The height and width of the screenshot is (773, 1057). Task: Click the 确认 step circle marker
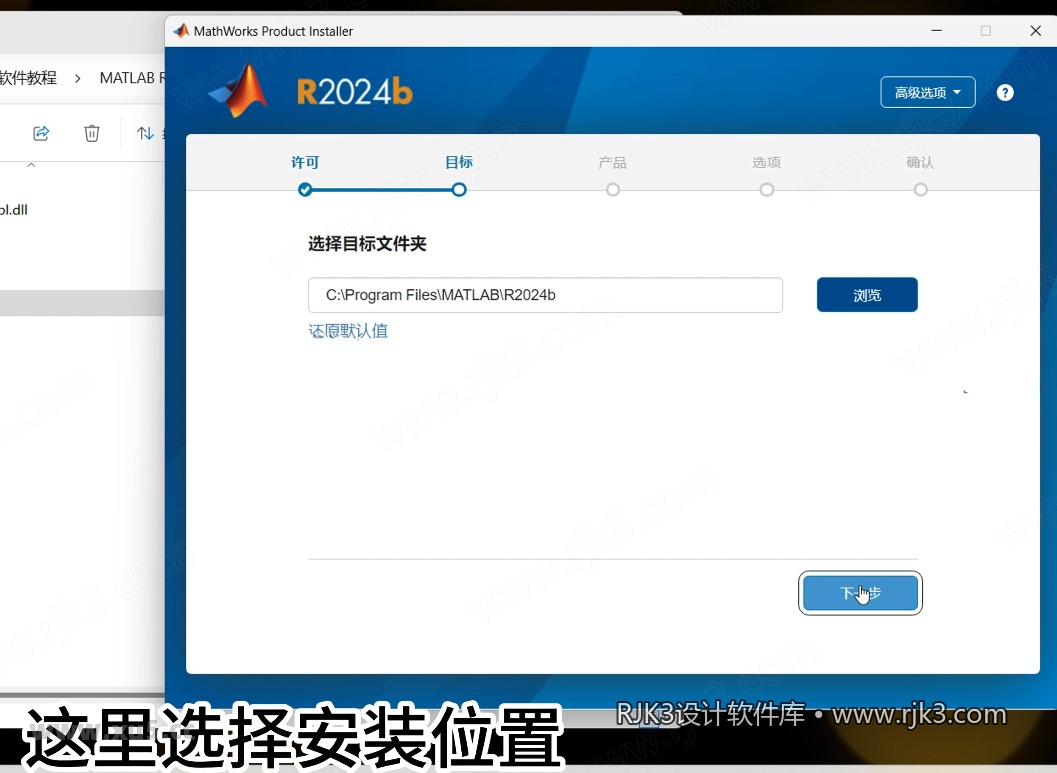pos(921,189)
